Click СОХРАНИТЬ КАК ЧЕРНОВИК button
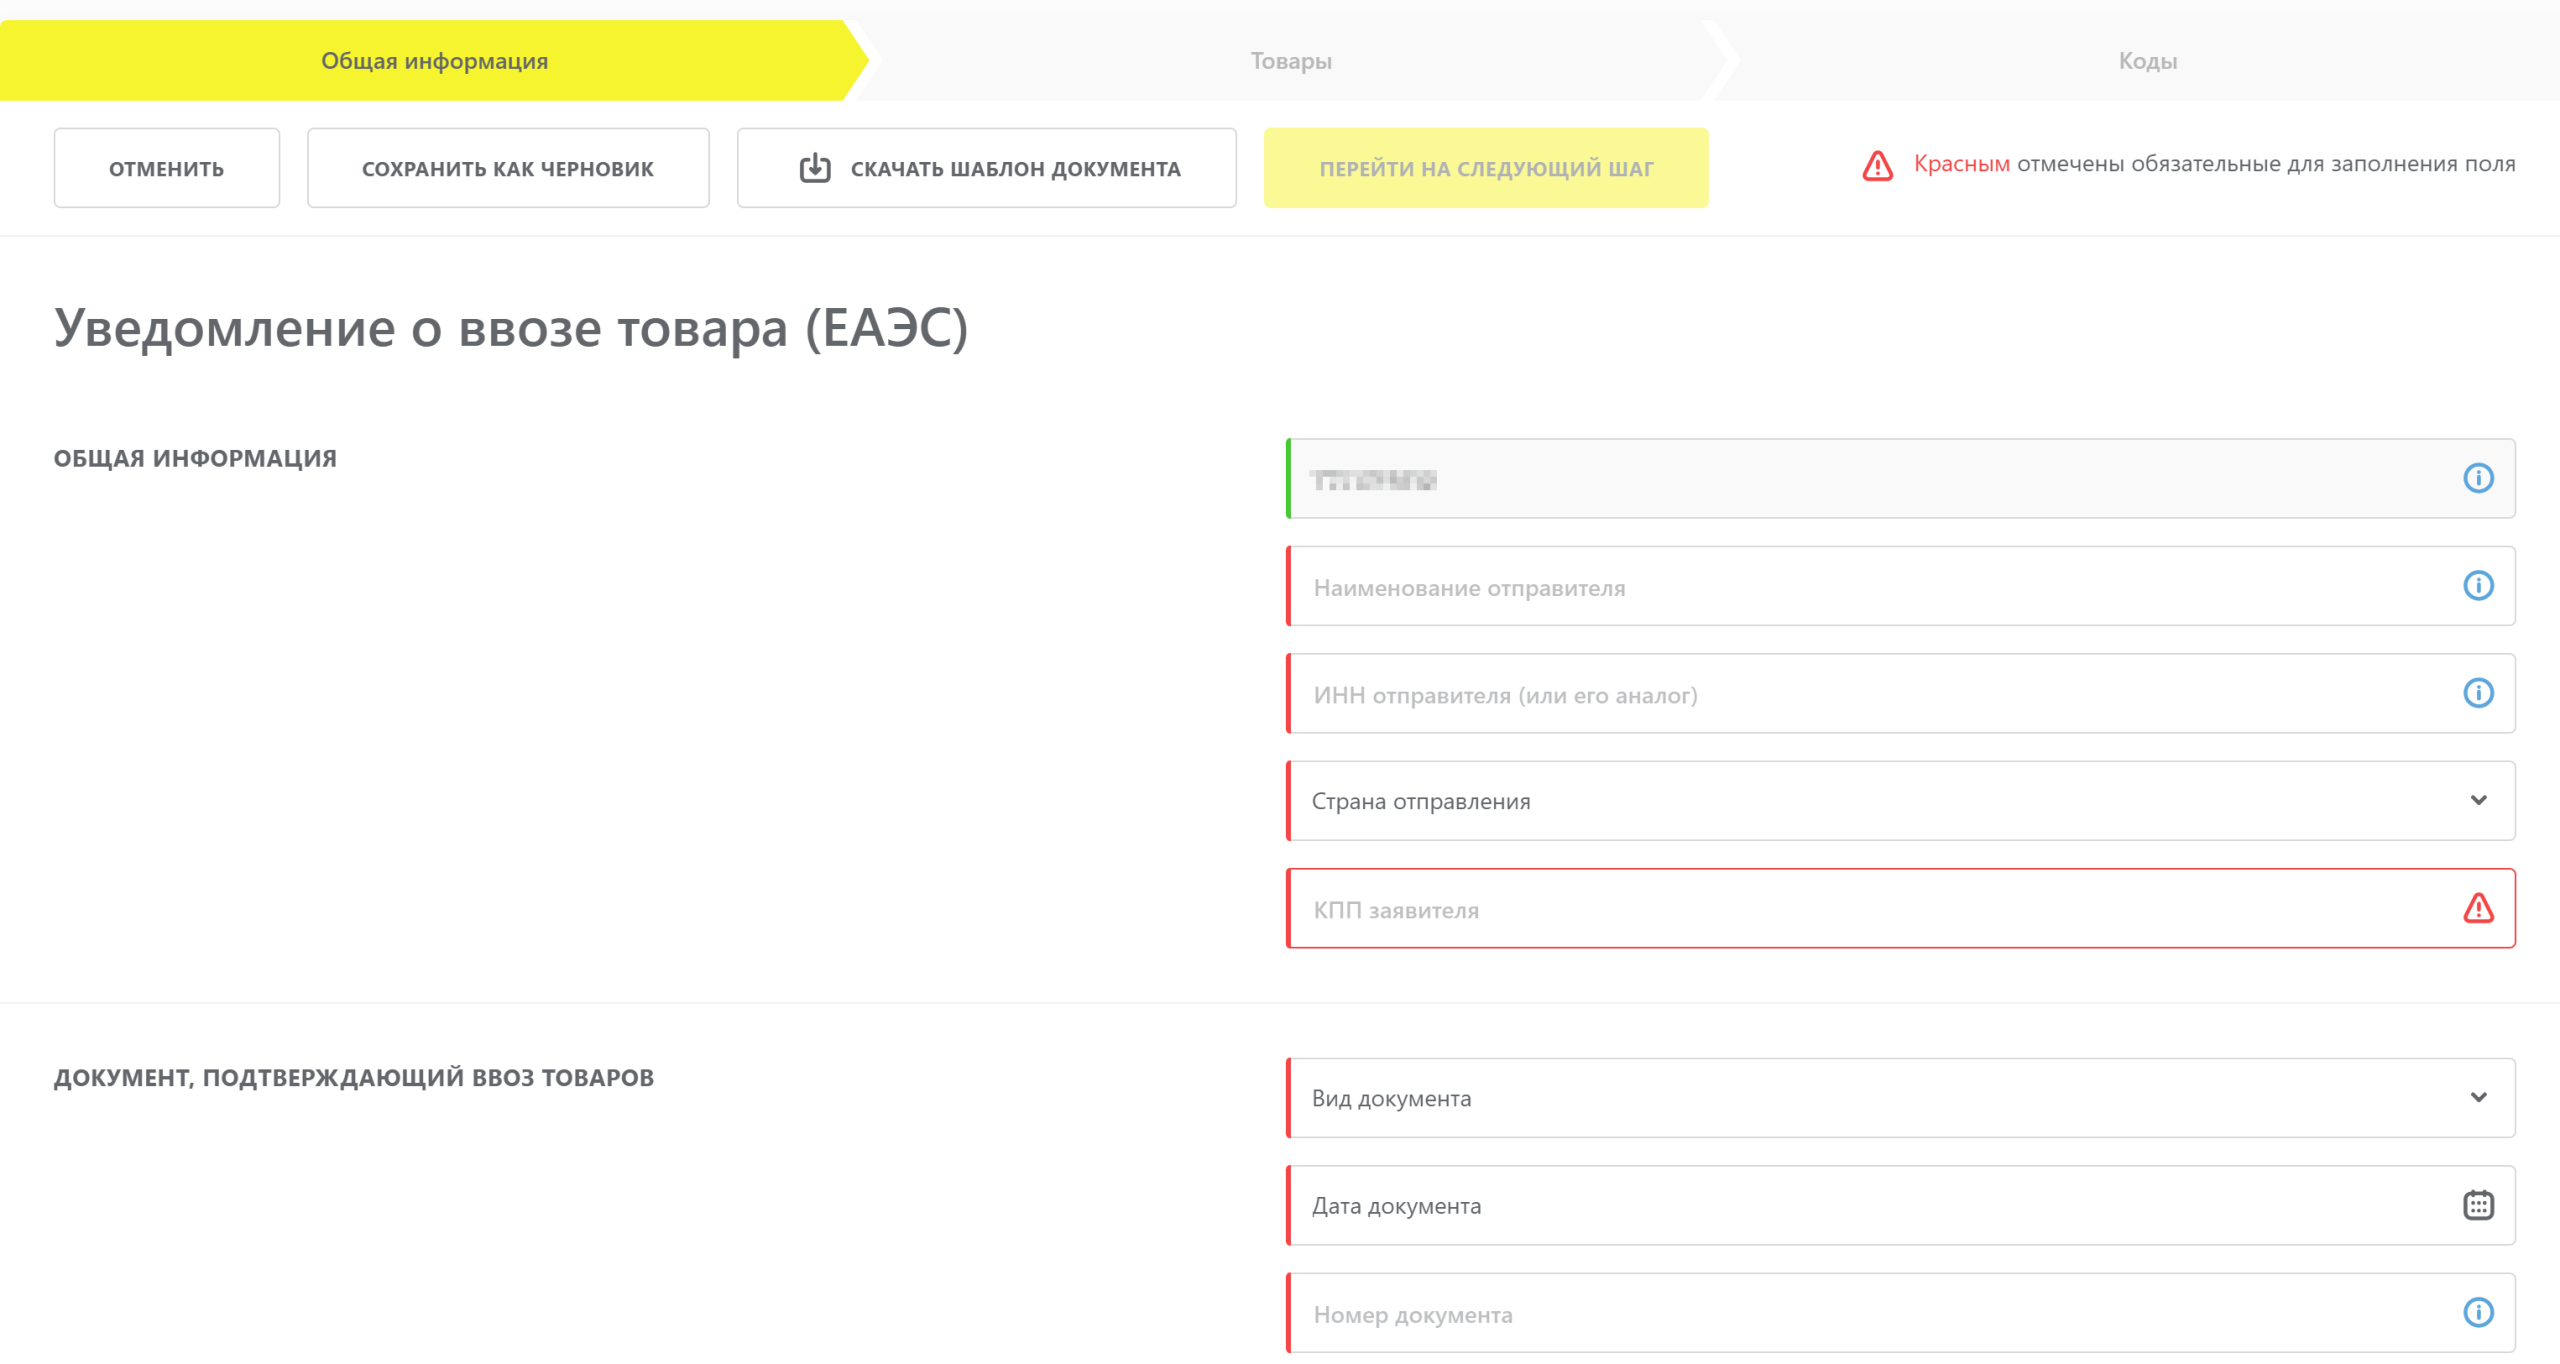 (x=508, y=168)
